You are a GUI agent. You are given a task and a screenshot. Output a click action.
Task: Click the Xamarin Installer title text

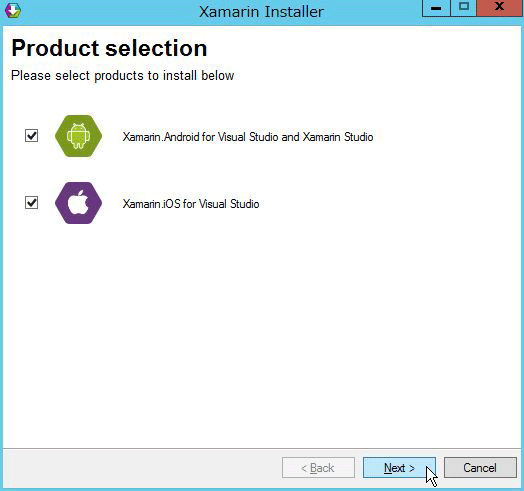click(261, 12)
